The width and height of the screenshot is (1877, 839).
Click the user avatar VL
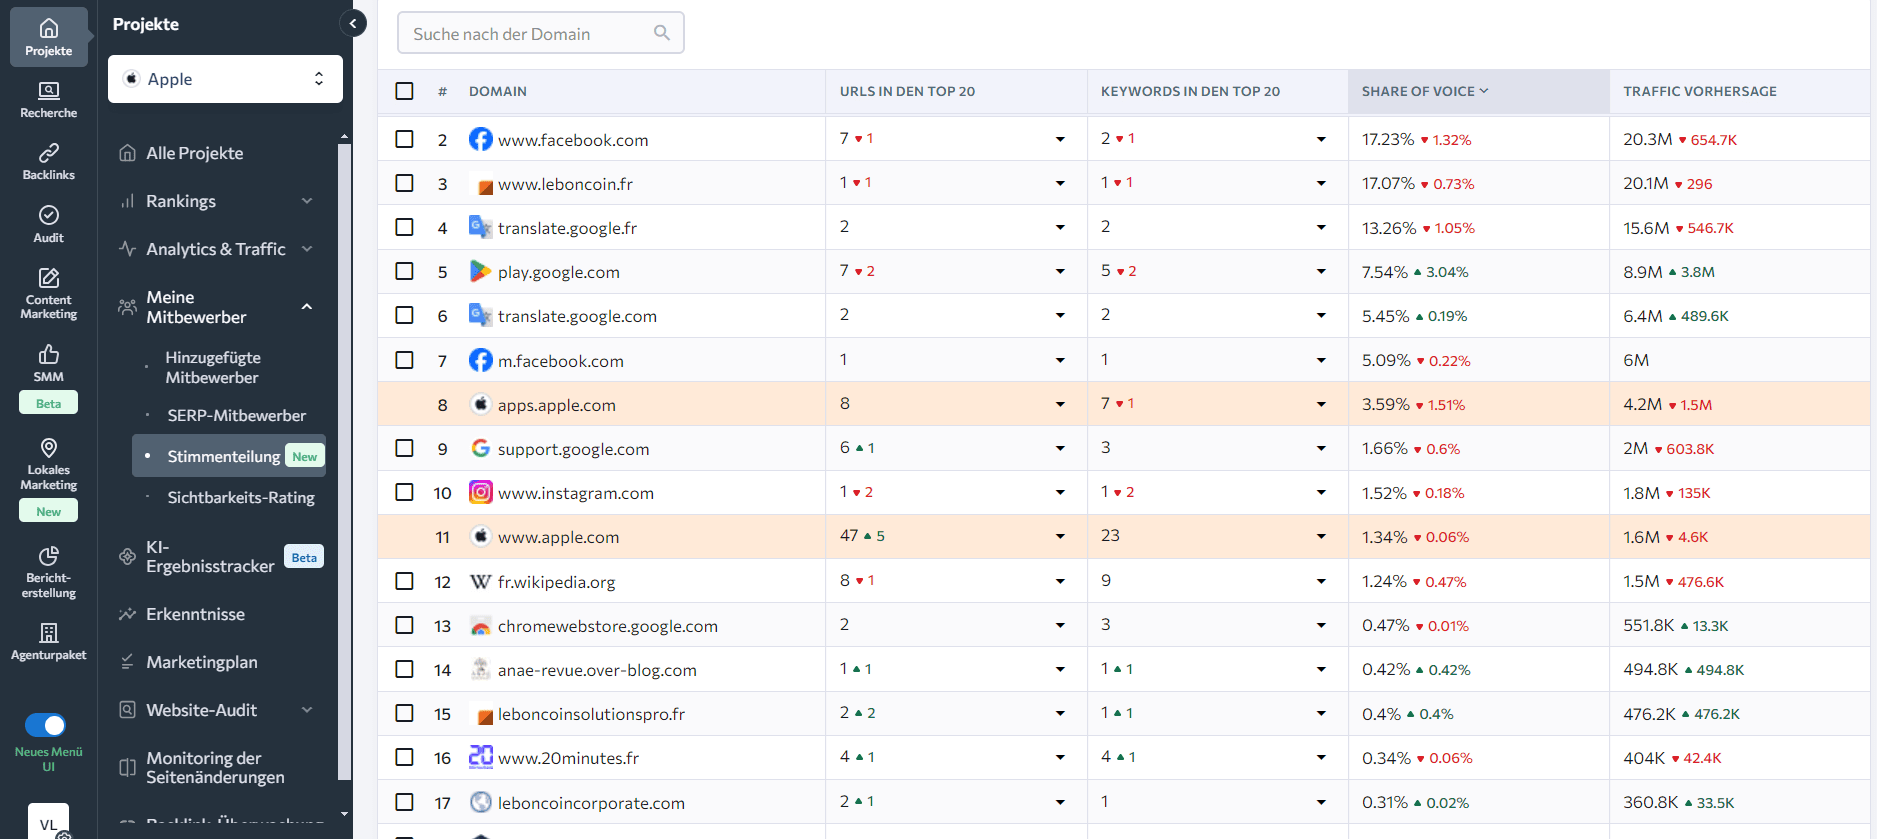[x=48, y=822]
